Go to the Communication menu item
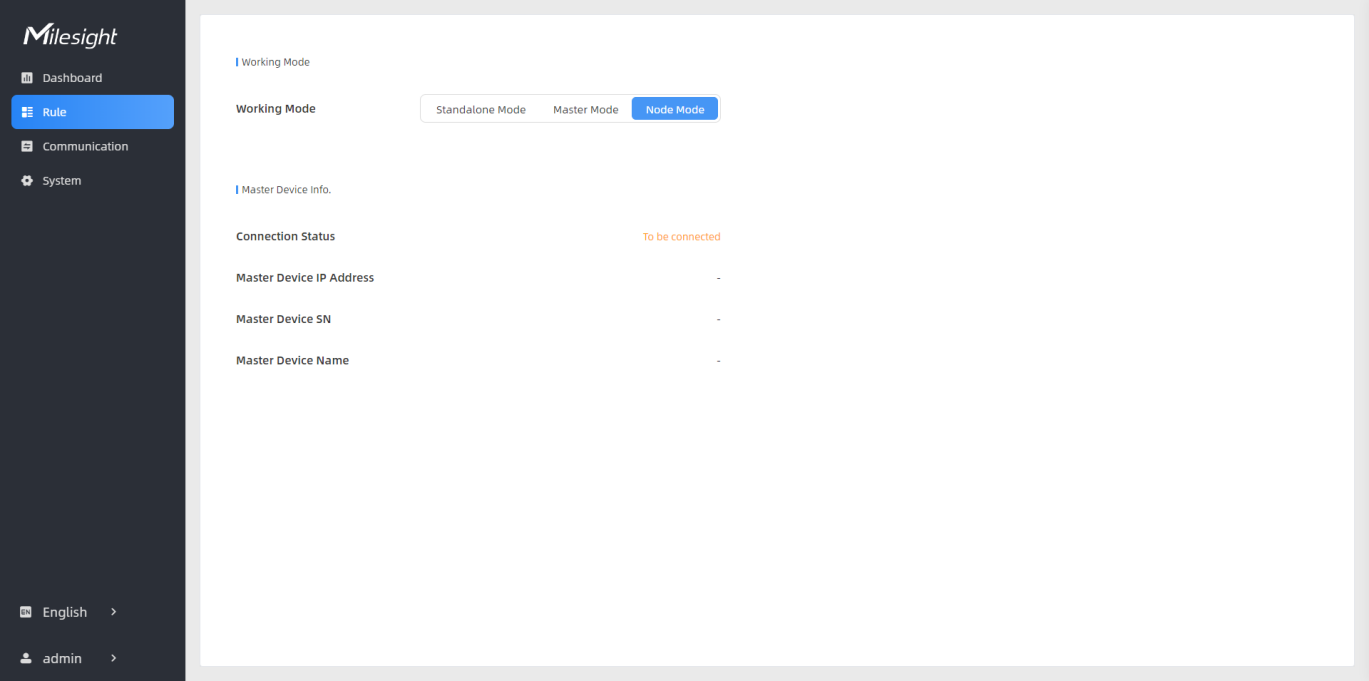Viewport: 1369px width, 681px height. (x=85, y=147)
